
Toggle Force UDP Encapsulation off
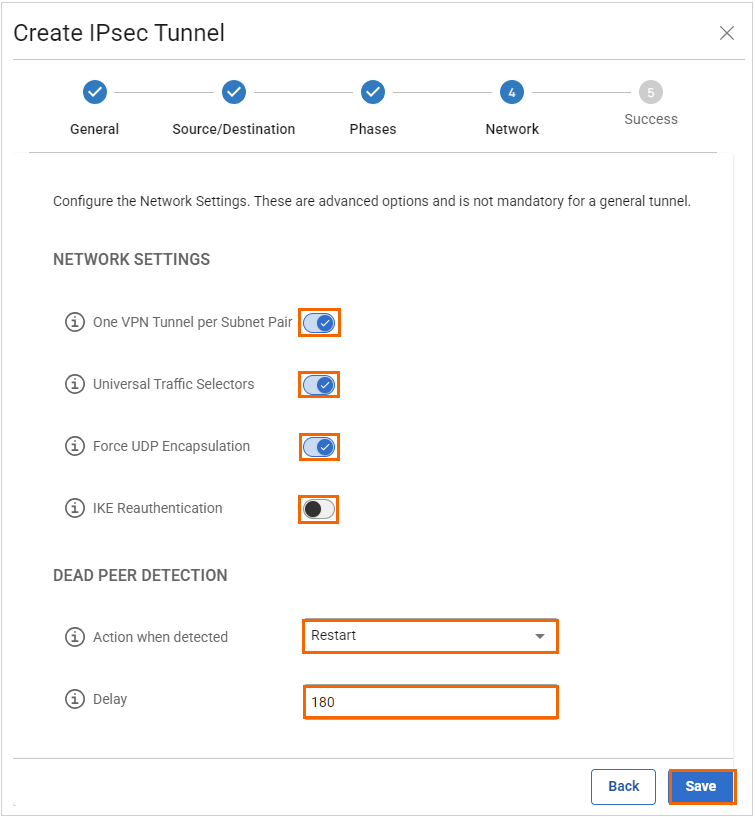[x=319, y=447]
